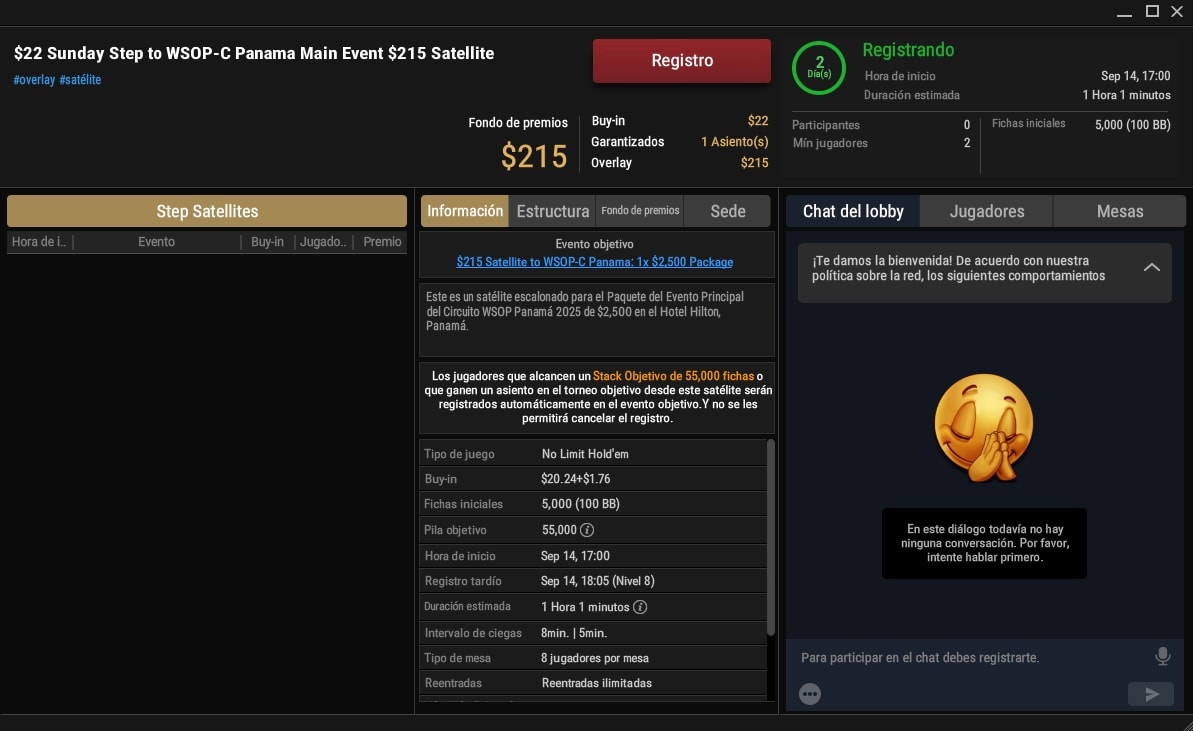The height and width of the screenshot is (731, 1193).
Task: Sort by the Evento column header
Action: tap(156, 242)
